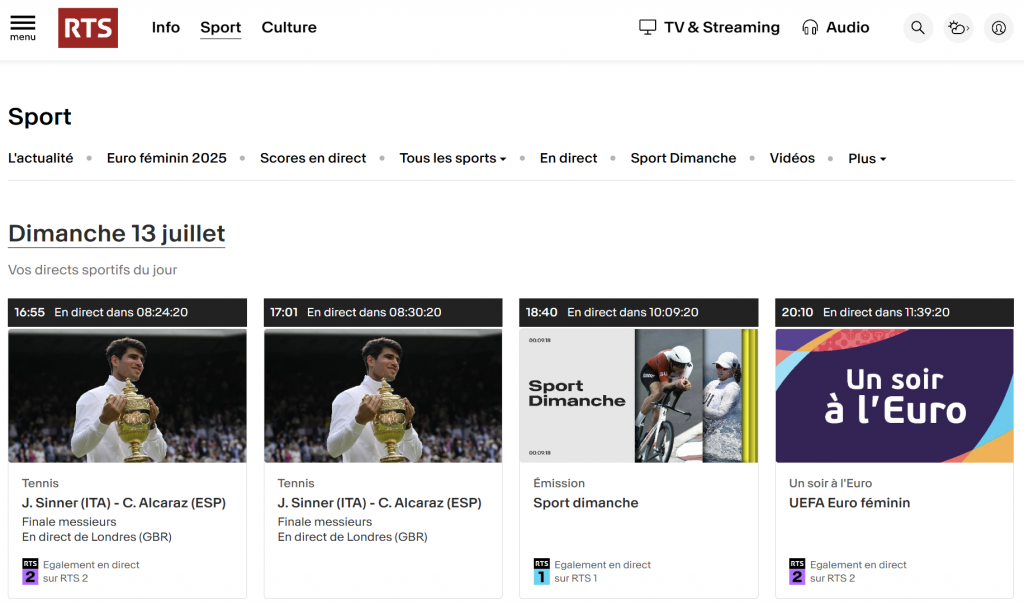This screenshot has width=1024, height=604.
Task: Open the hamburger menu icon
Action: click(x=23, y=27)
